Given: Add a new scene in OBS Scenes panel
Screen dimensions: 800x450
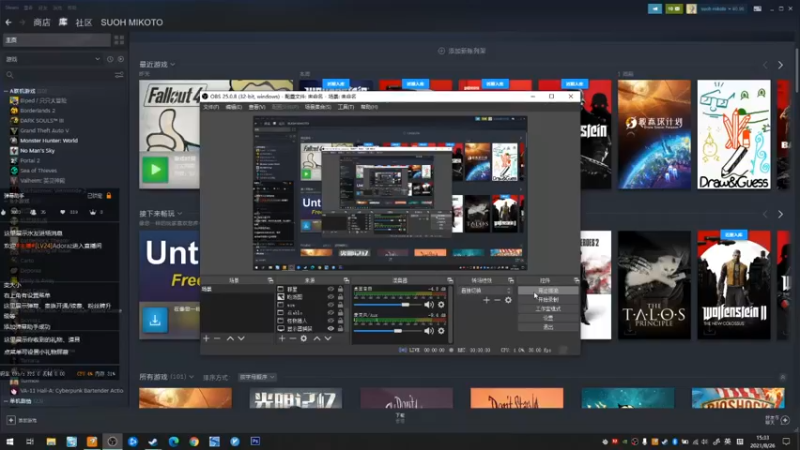Looking at the screenshot, I should [206, 338].
